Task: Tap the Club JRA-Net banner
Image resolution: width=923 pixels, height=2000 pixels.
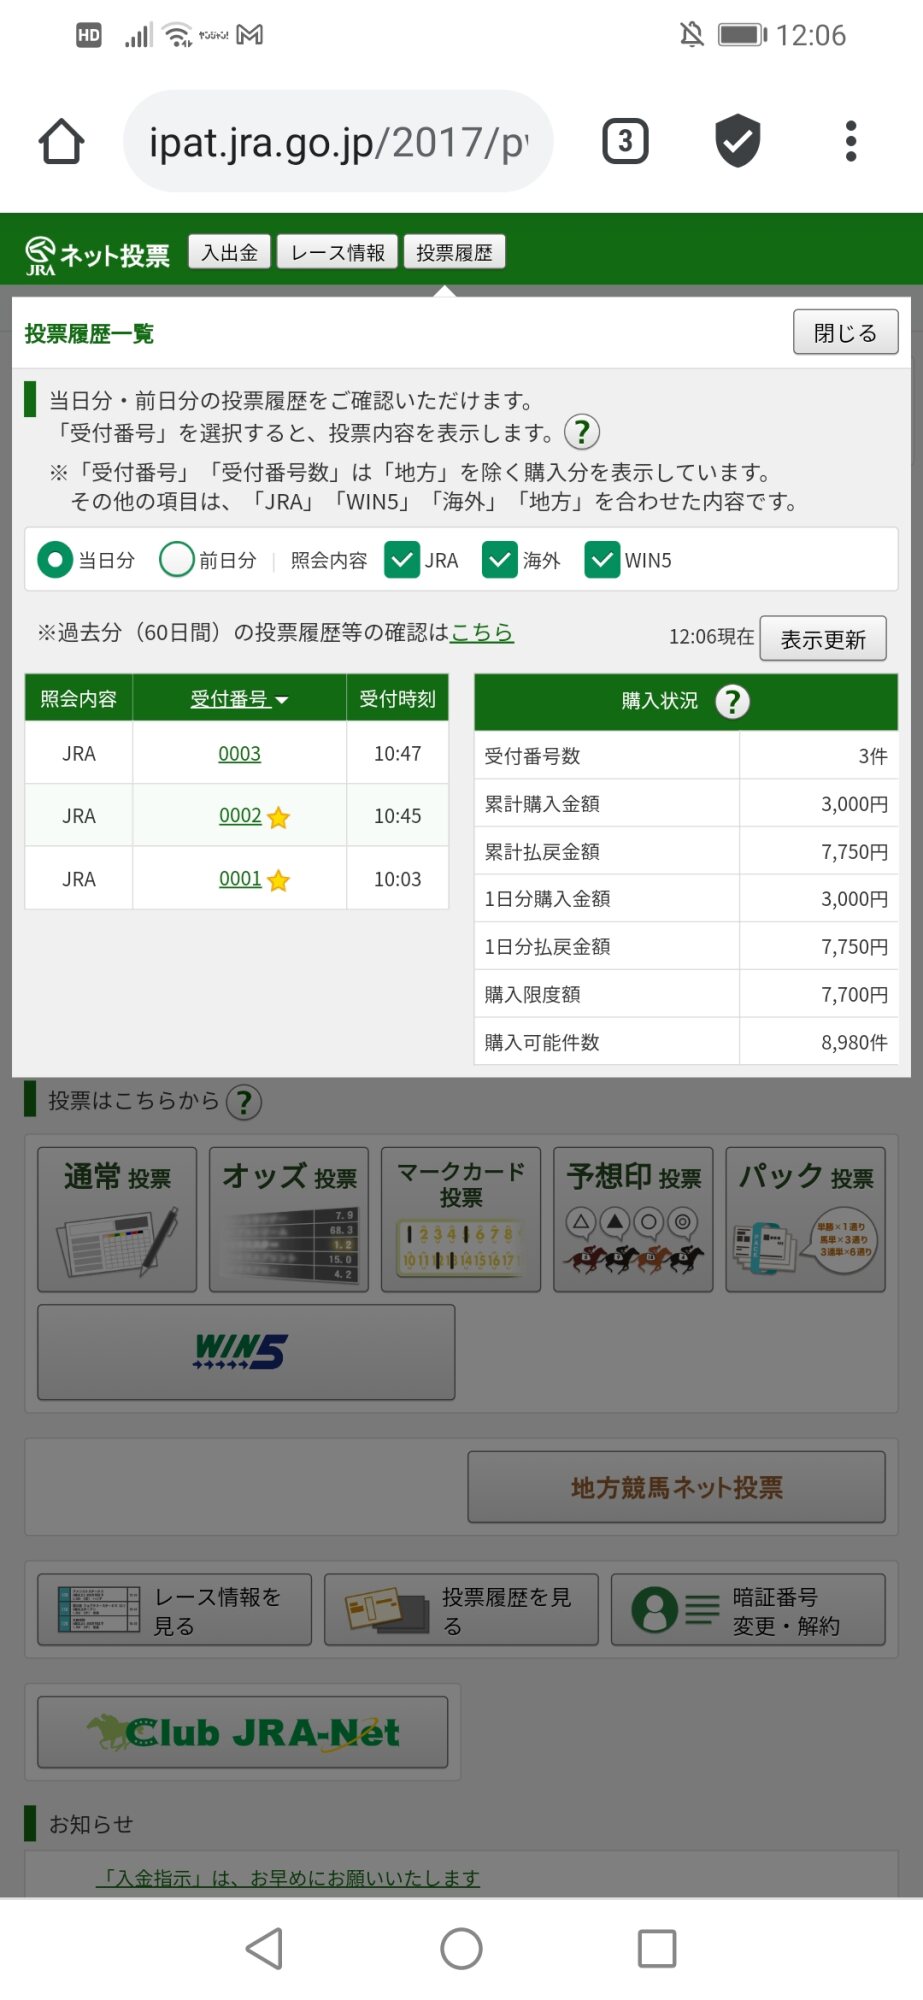Action: 243,1732
